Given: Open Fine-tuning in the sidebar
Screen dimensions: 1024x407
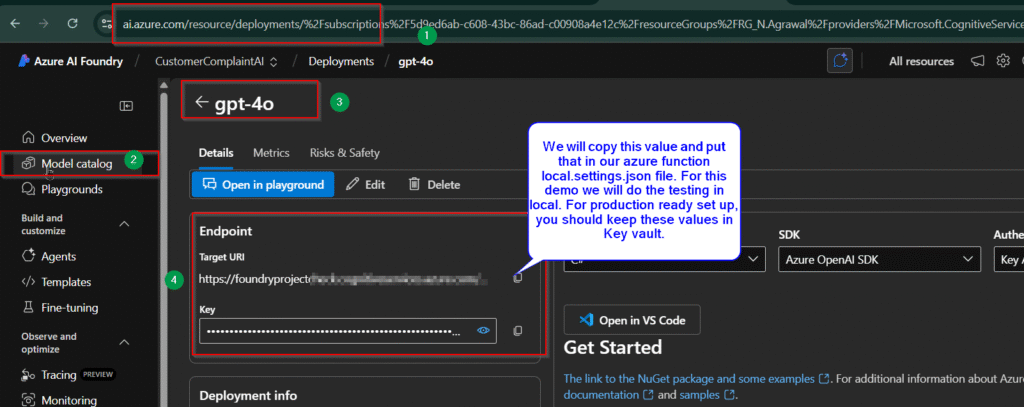Looking at the screenshot, I should [x=59, y=308].
